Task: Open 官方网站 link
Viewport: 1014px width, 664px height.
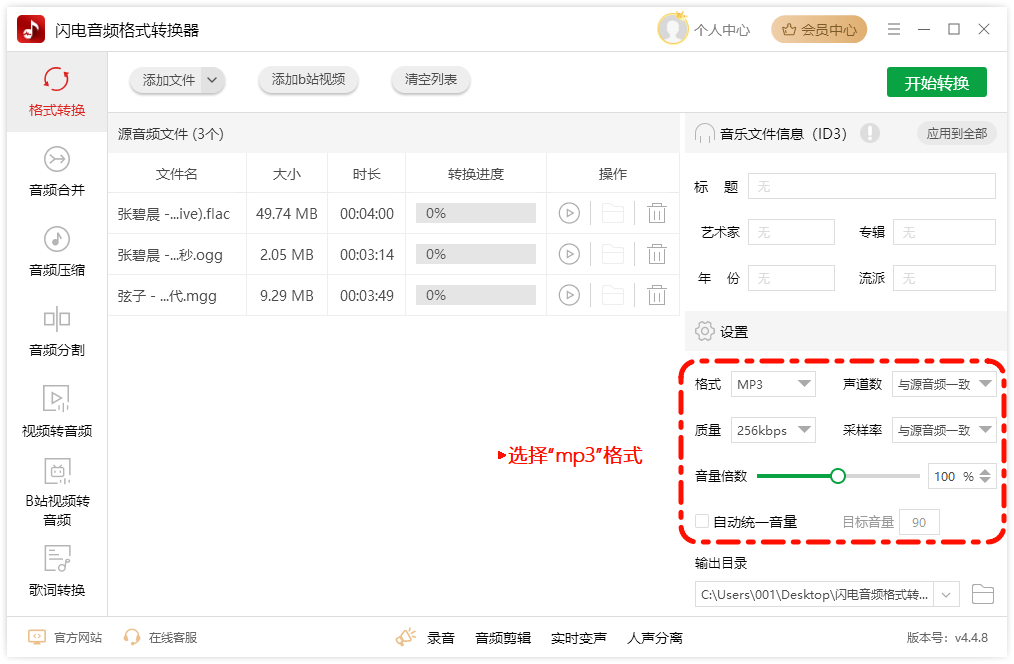Action: pyautogui.click(x=65, y=637)
